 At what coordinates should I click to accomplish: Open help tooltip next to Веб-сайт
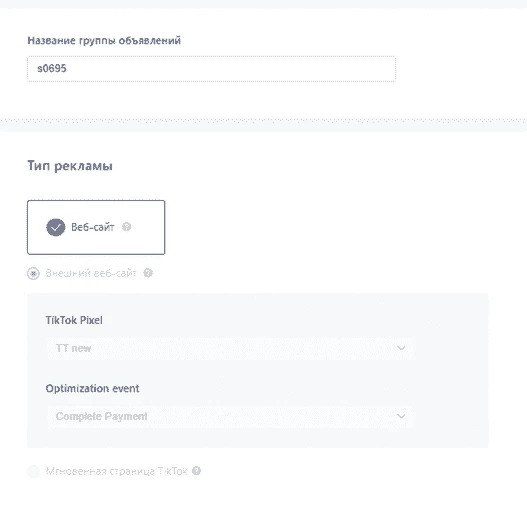(x=126, y=227)
